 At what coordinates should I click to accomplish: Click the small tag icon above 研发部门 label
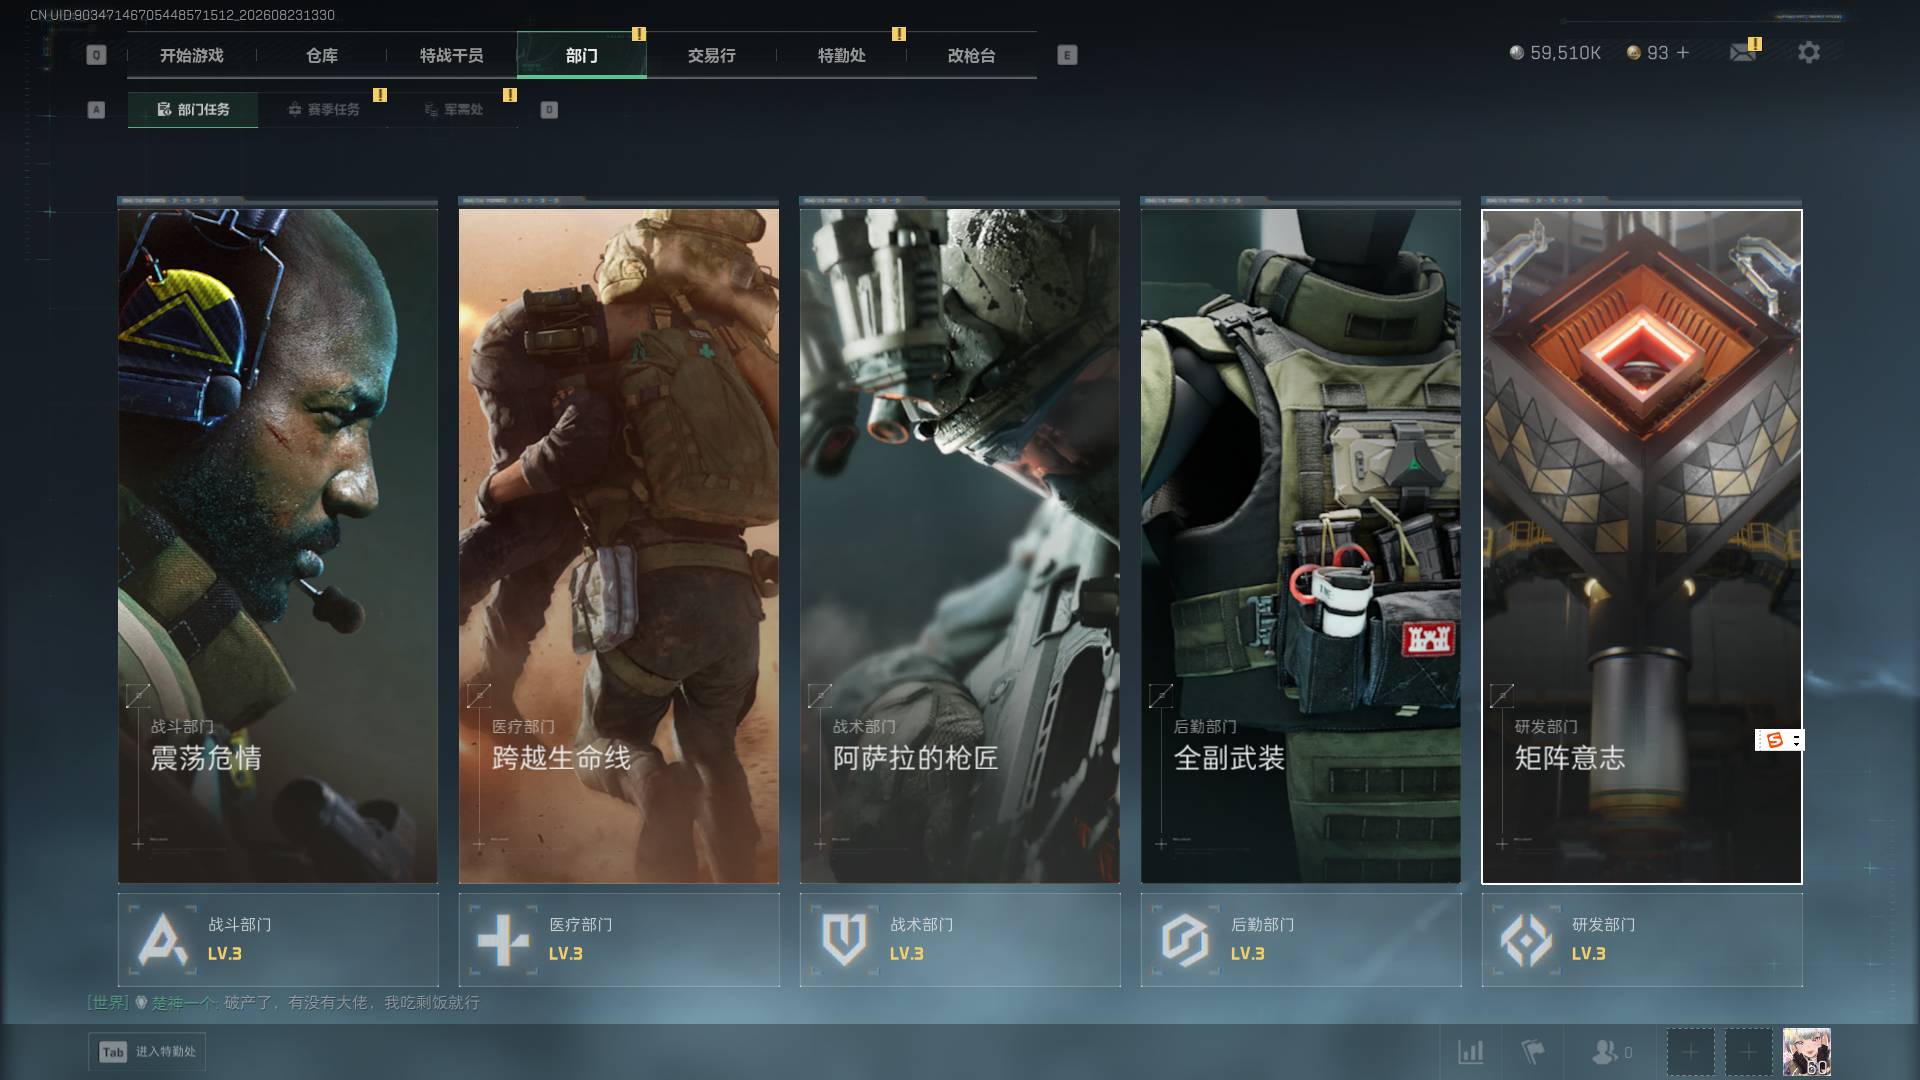click(x=1502, y=695)
